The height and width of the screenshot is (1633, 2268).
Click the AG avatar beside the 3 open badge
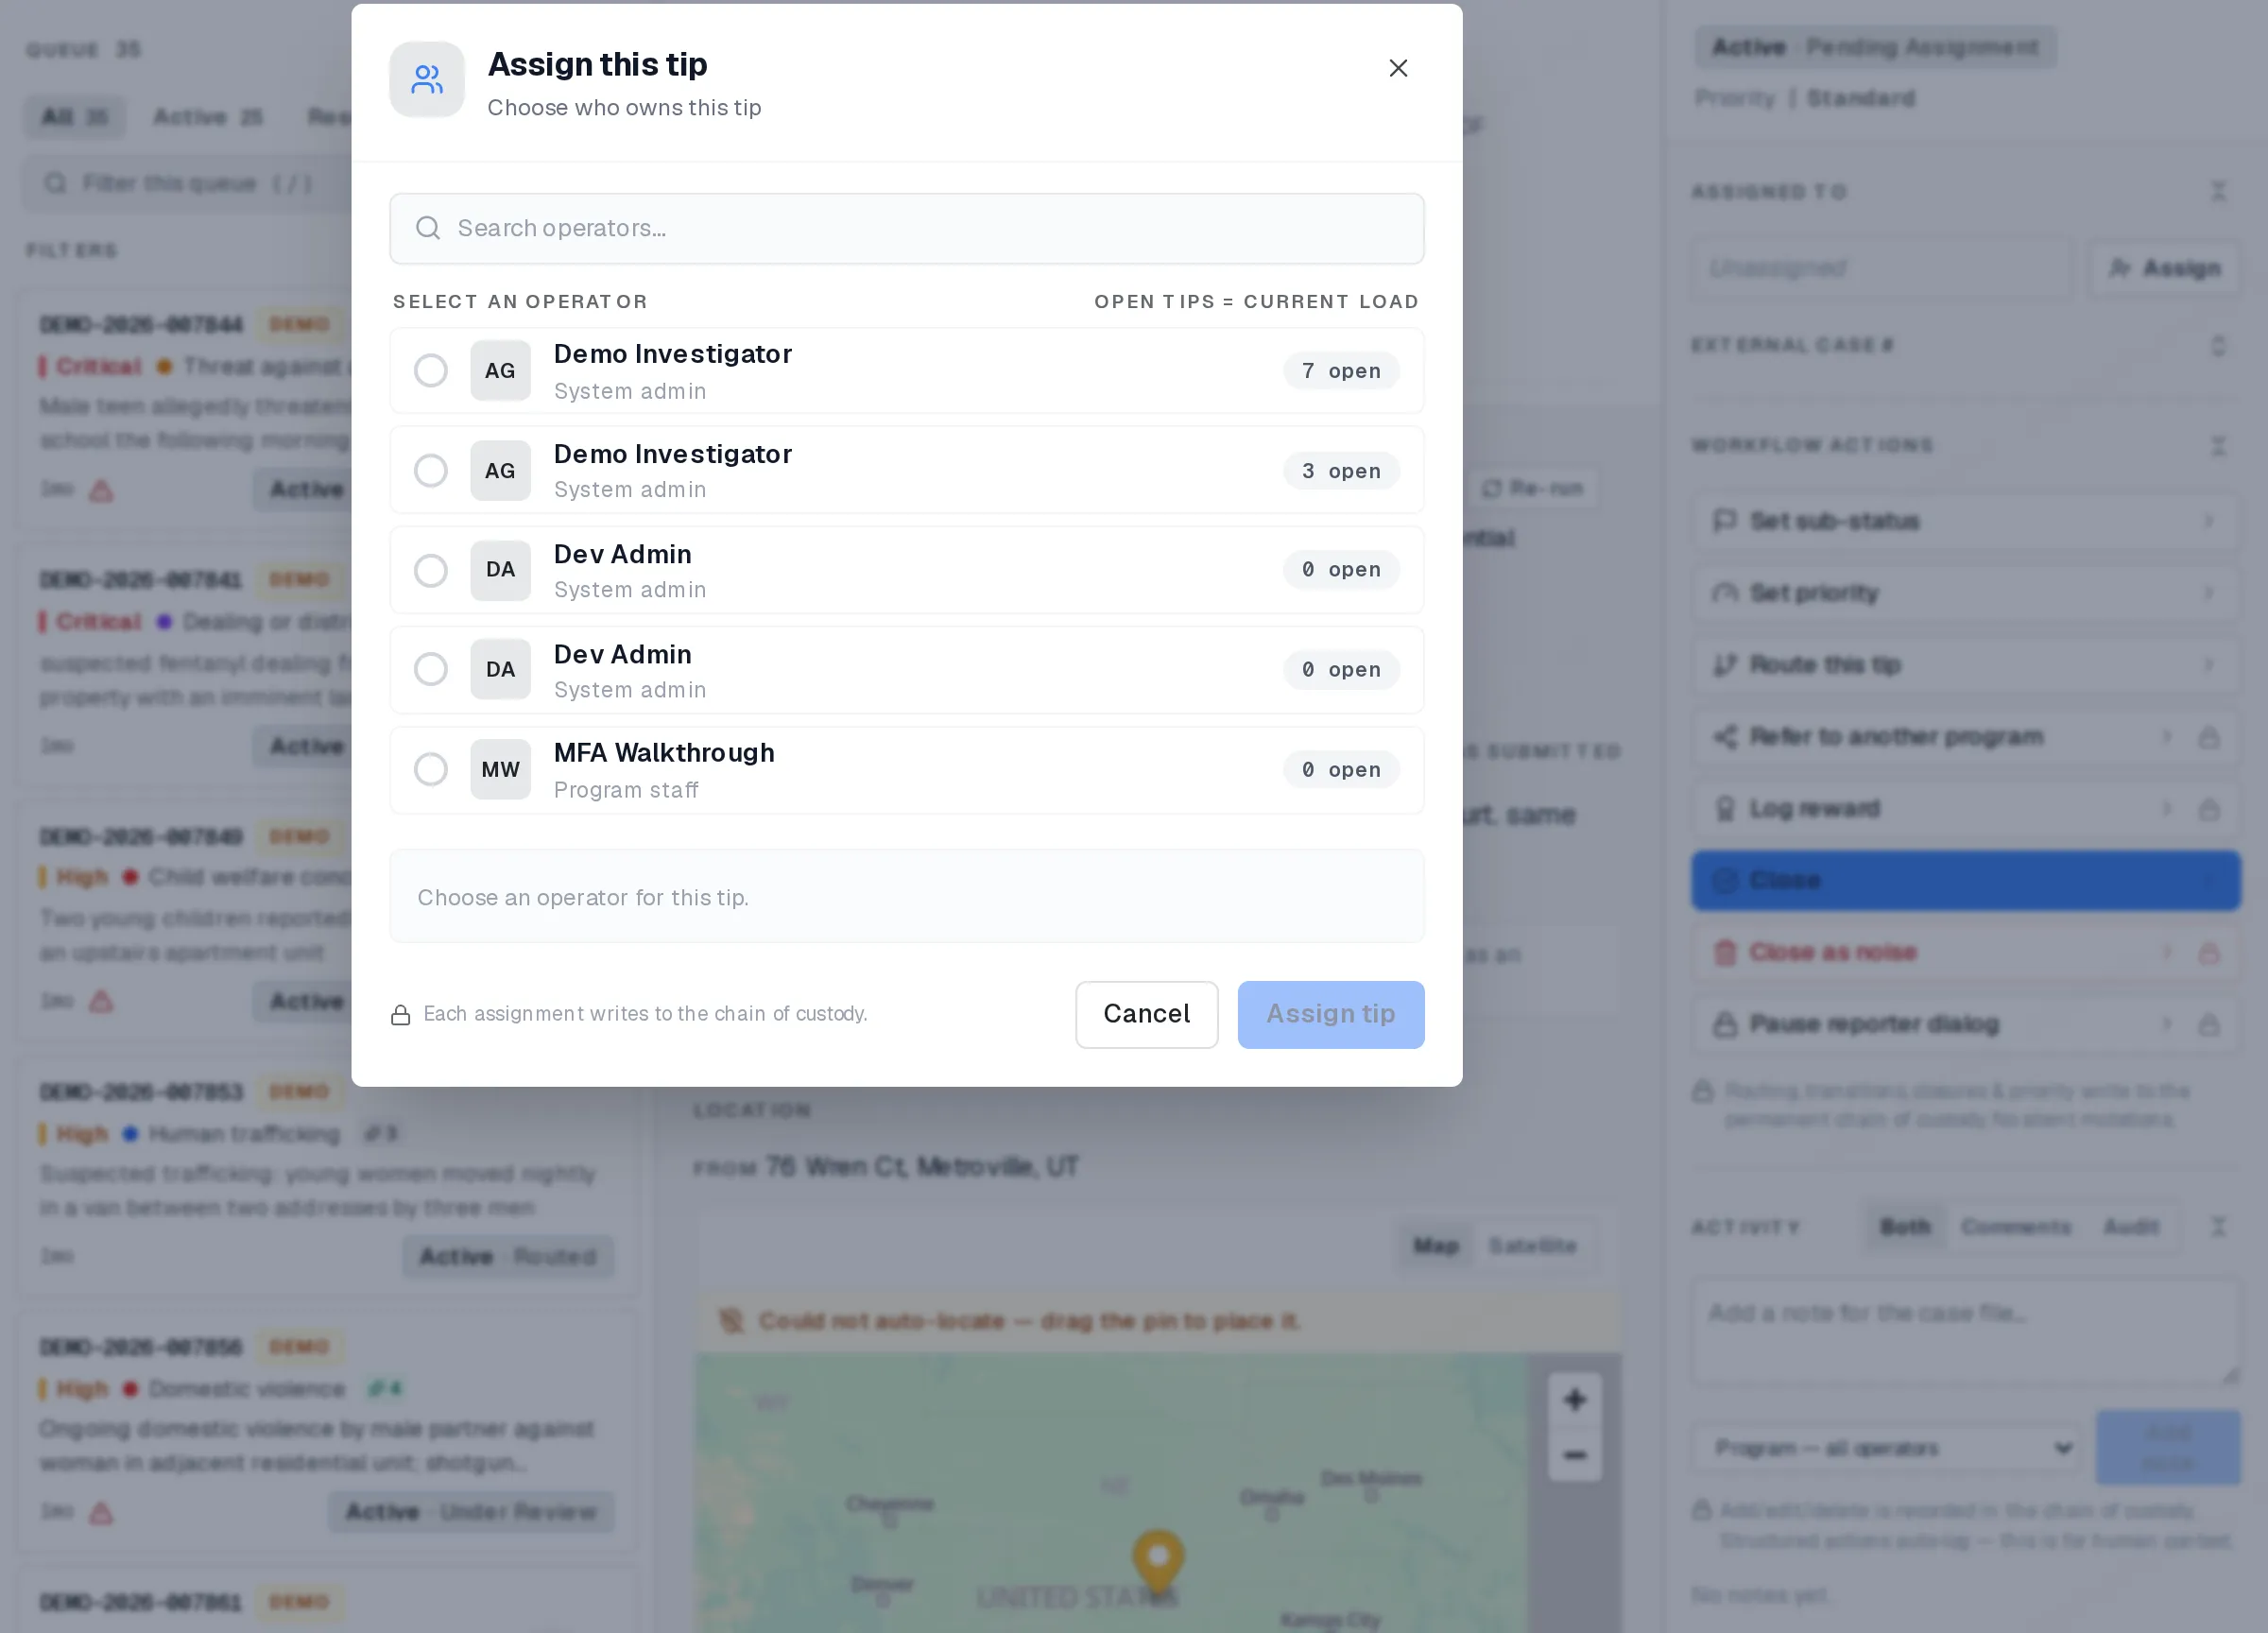(500, 470)
